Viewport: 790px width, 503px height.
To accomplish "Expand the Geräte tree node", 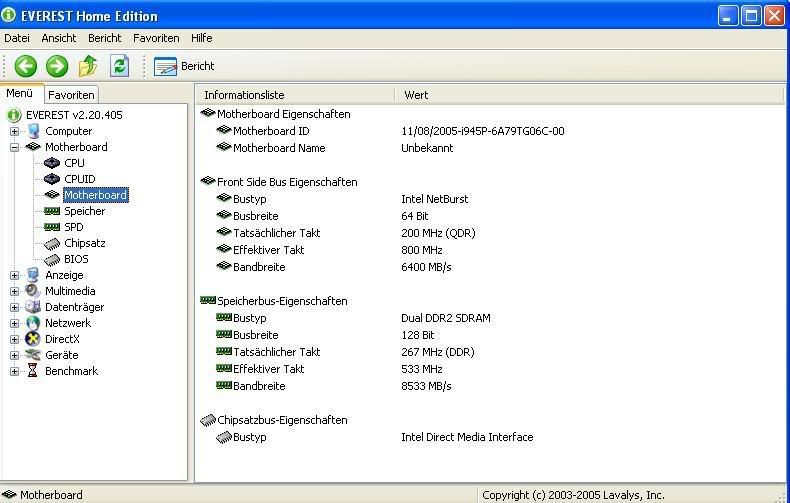I will coord(14,356).
